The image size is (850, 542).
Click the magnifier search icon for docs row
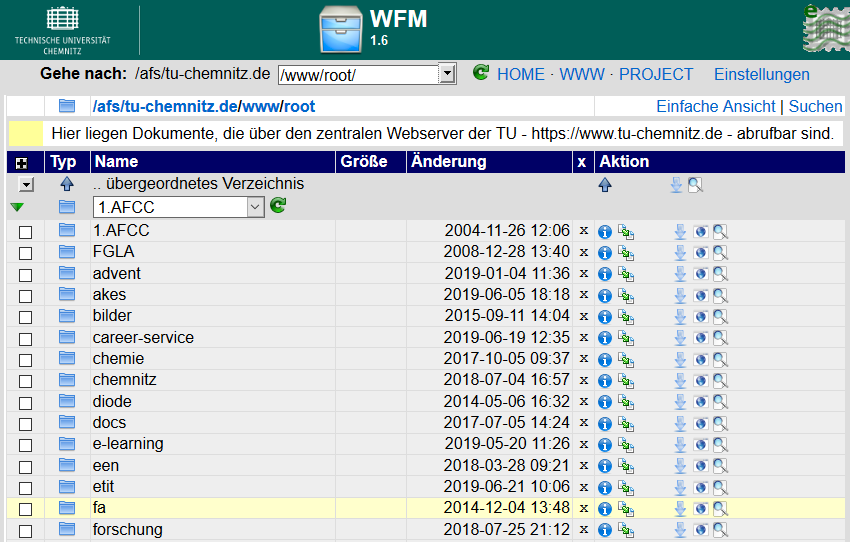[720, 423]
